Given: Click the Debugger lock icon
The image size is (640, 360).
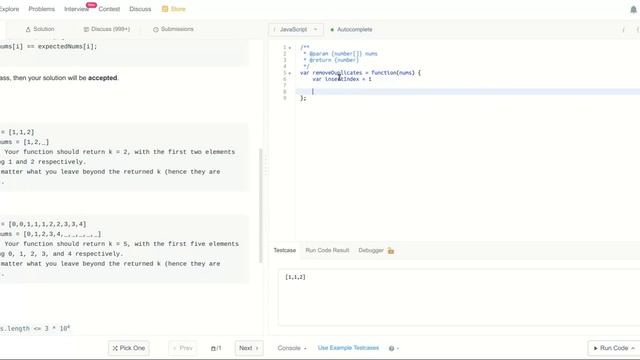Looking at the screenshot, I should (391, 251).
